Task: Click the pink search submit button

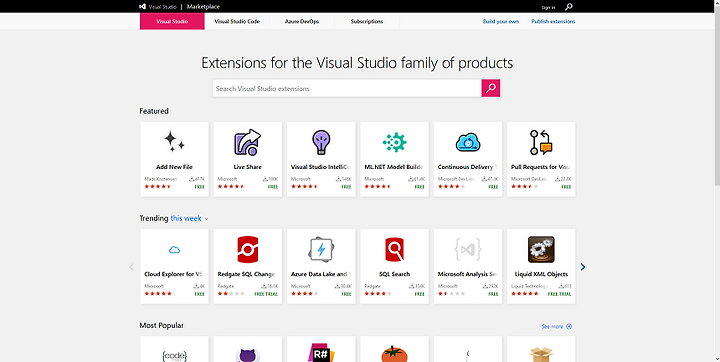Action: [x=491, y=88]
